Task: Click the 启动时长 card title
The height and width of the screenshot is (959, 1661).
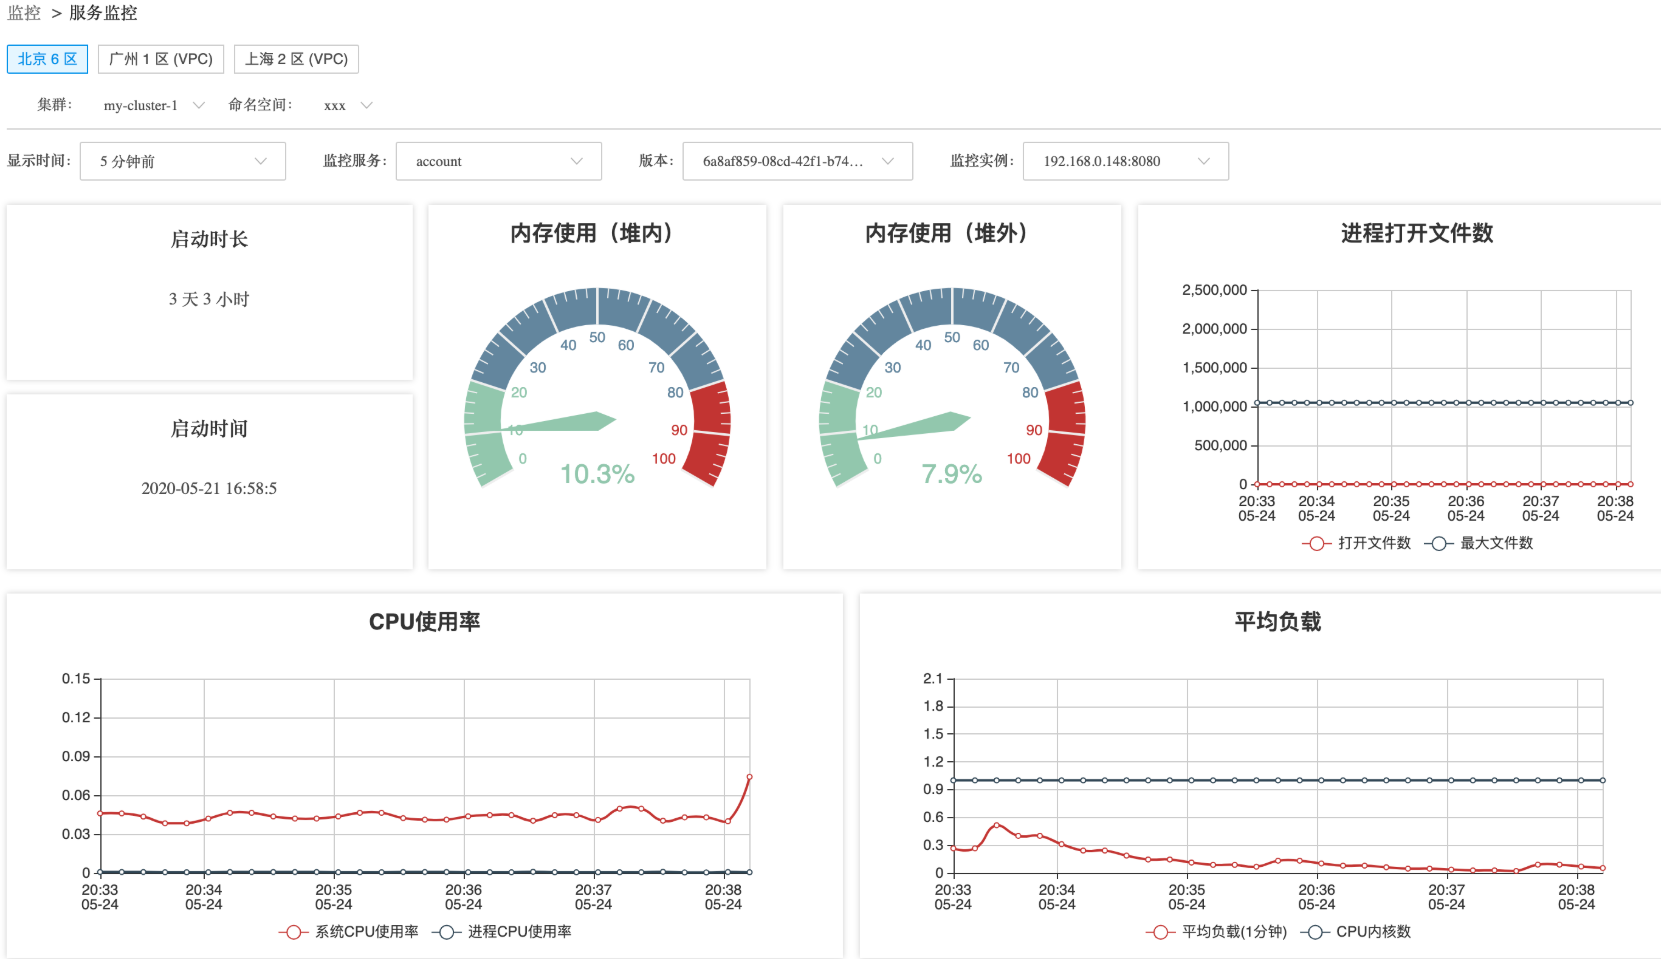Action: (x=209, y=239)
